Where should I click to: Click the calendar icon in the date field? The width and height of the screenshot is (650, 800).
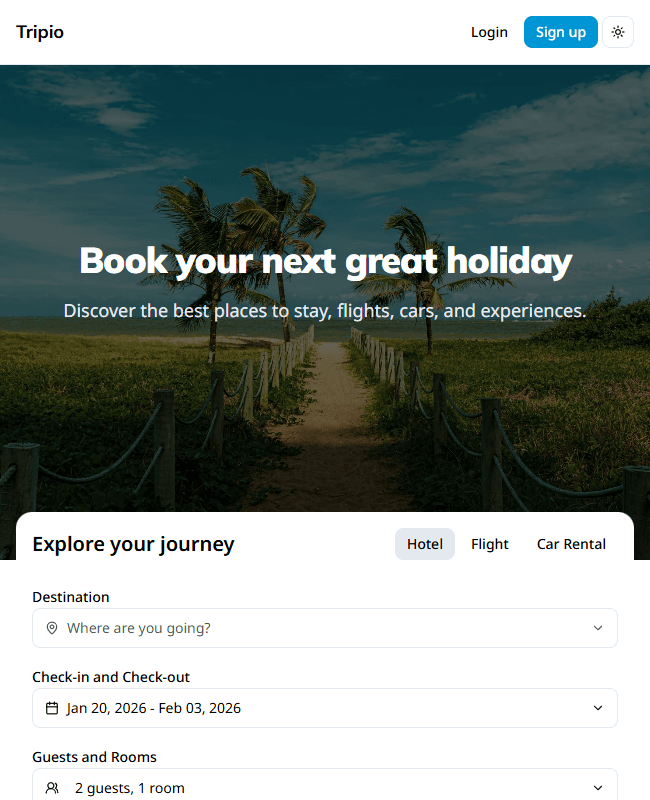(x=52, y=708)
